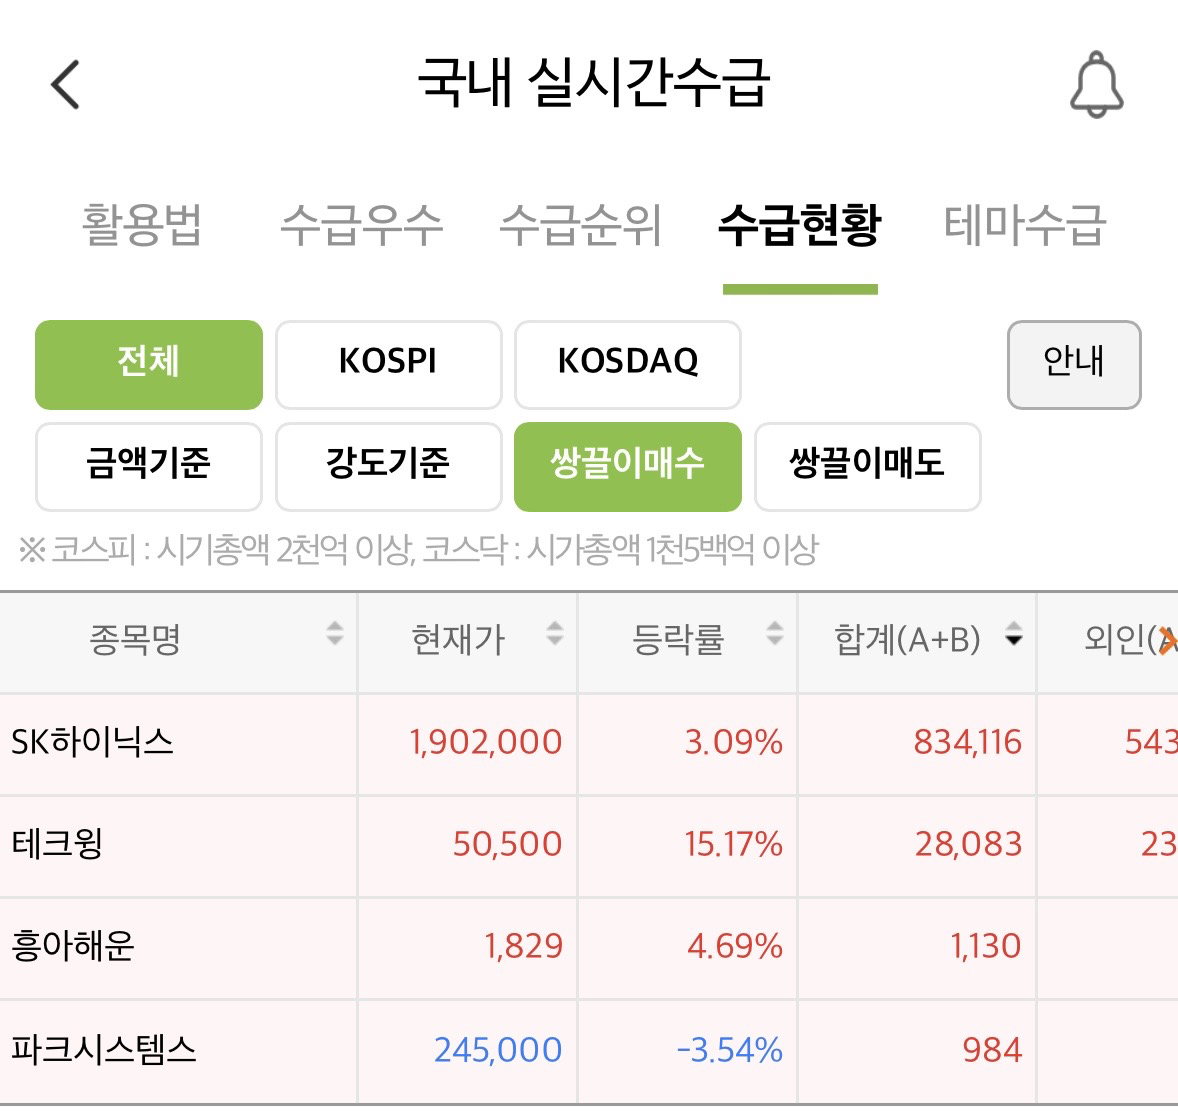Choose the 쌍끌이매도 filter
Viewport: 1178px width, 1112px height.
[x=868, y=467]
